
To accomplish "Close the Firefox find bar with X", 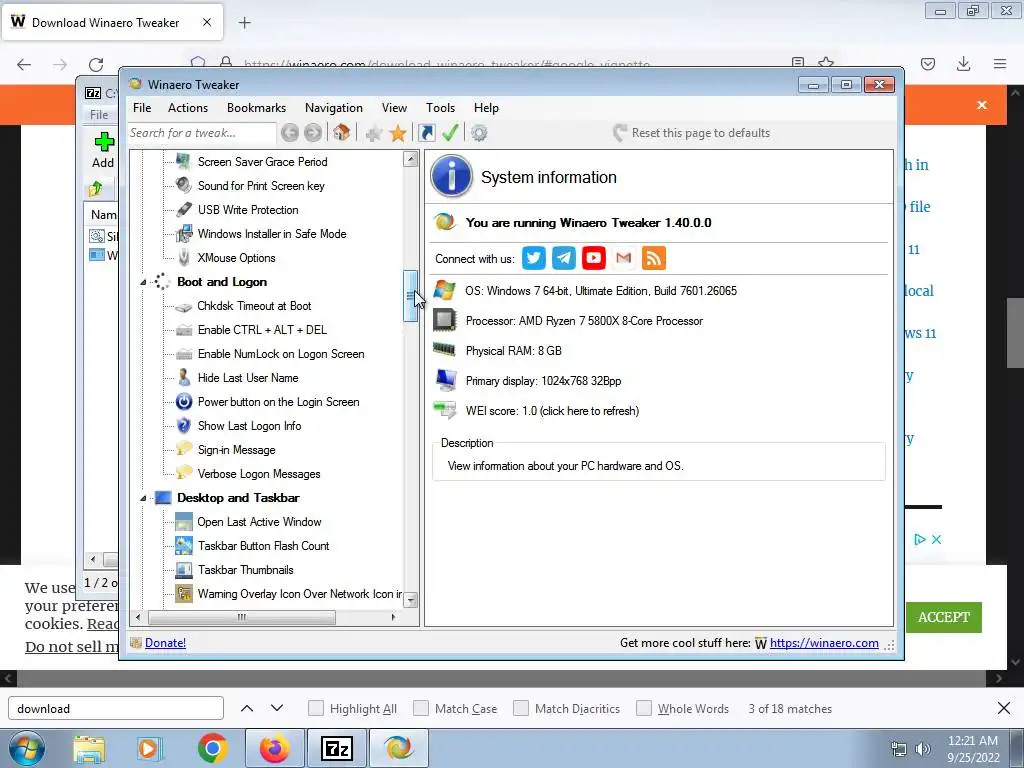I will 1004,708.
